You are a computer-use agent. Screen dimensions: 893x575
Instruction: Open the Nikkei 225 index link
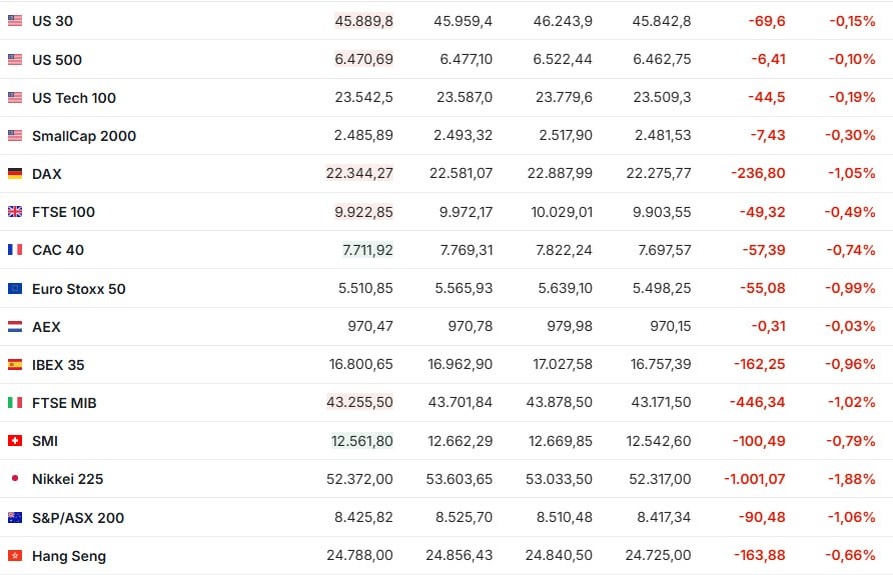[68, 479]
